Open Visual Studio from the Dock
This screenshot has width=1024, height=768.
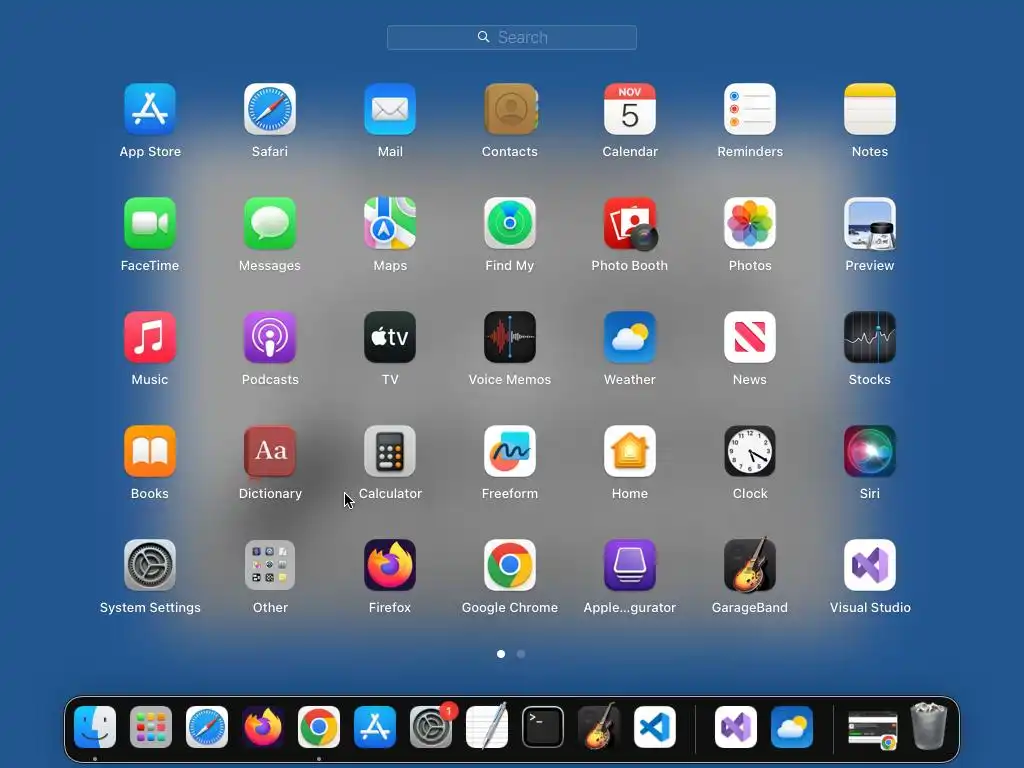[x=736, y=727]
